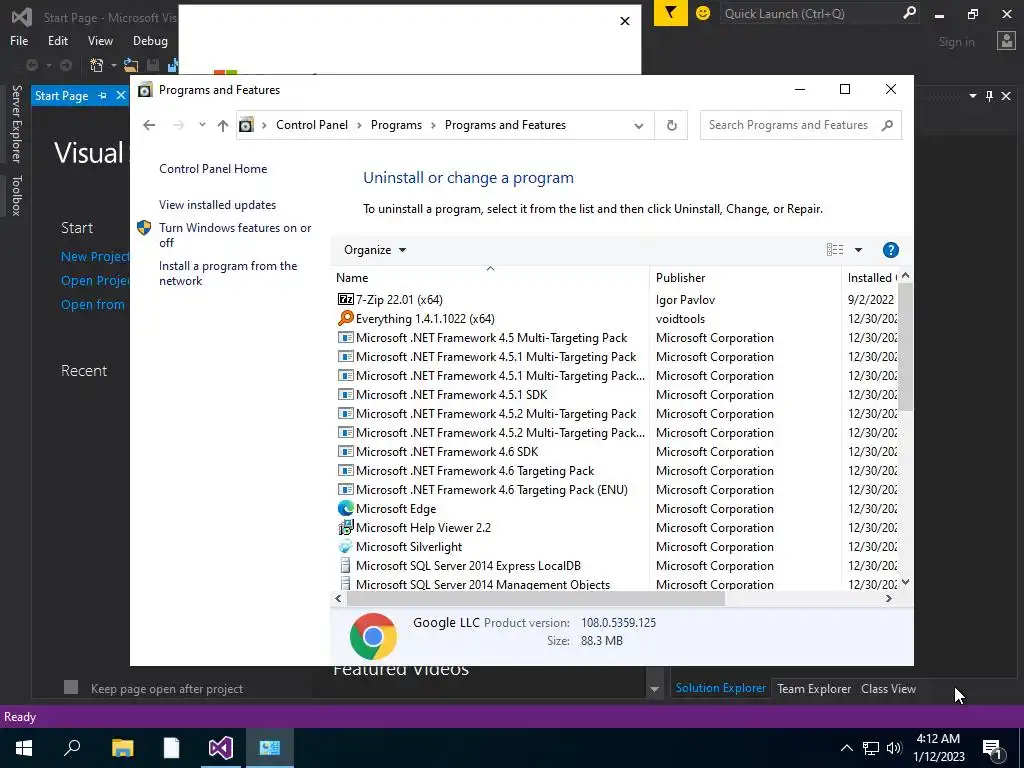
Task: Click the Visual Studio Navigate Forward button
Action: pyautogui.click(x=66, y=65)
